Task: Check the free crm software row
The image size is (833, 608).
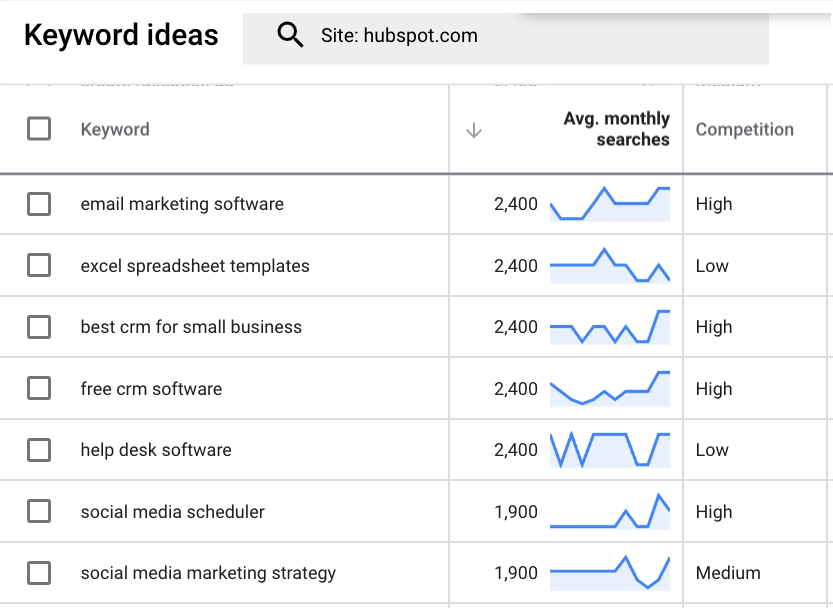Action: click(x=39, y=388)
